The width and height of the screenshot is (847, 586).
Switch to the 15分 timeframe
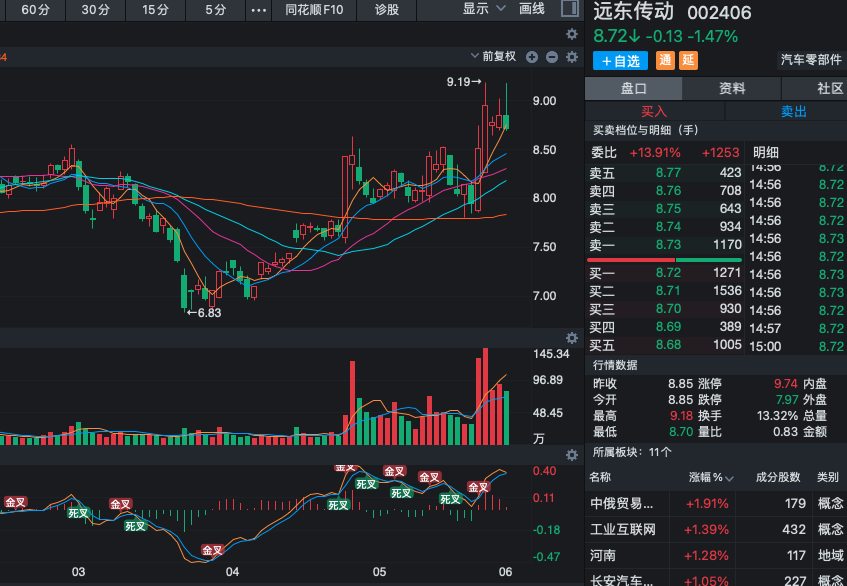pos(156,10)
